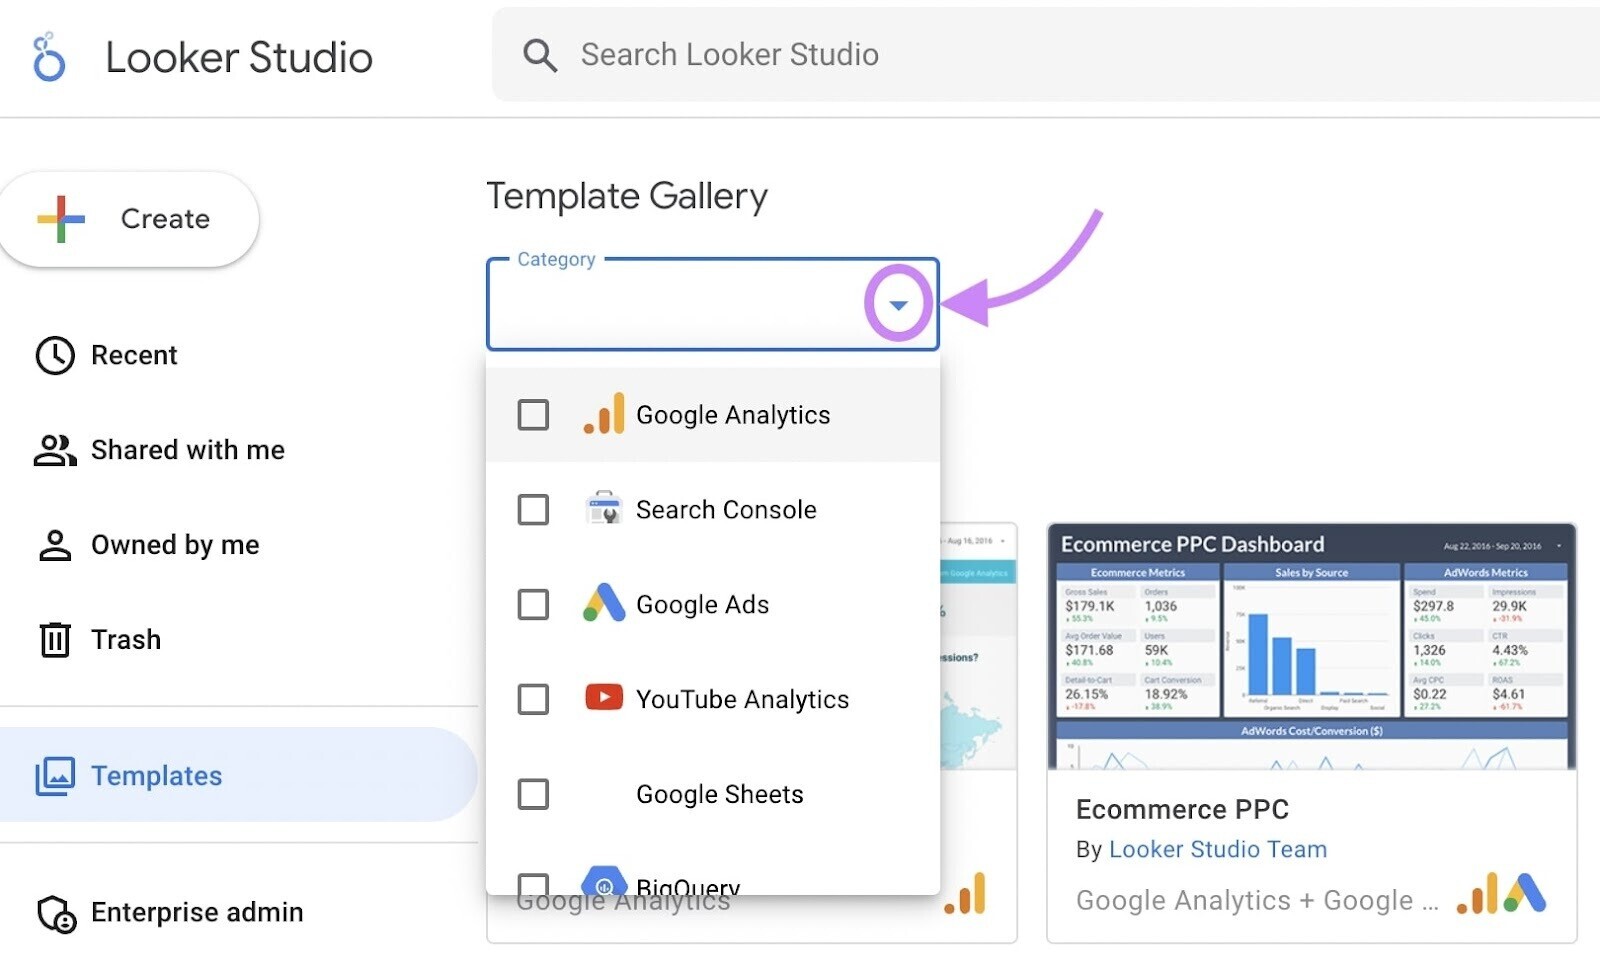The height and width of the screenshot is (968, 1600).
Task: Click the YouTube Analytics icon
Action: point(604,699)
